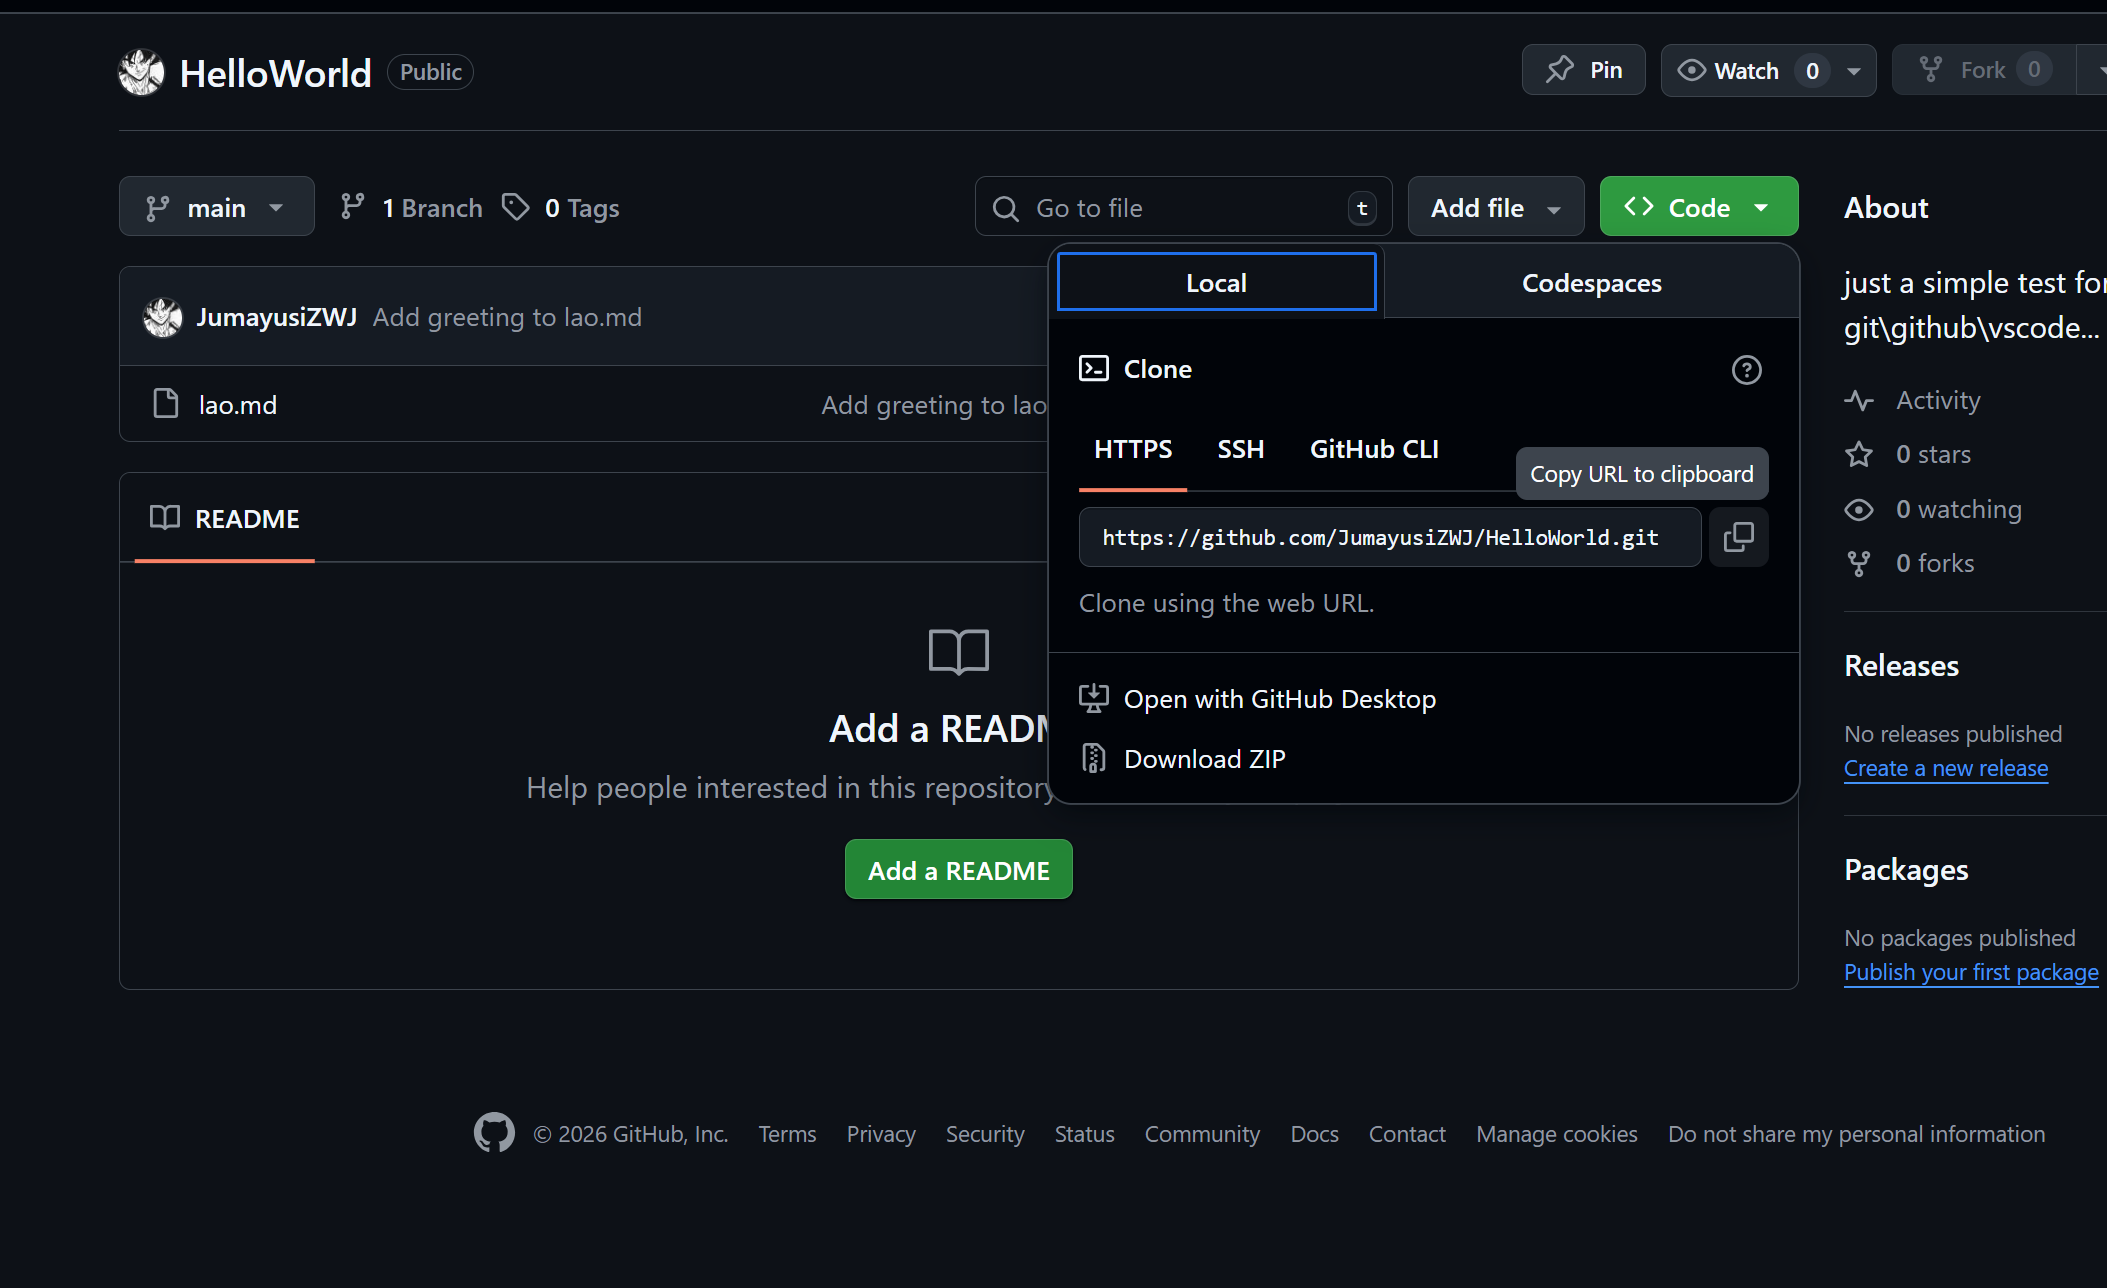Open the Add file dropdown
2107x1288 pixels.
[x=1495, y=207]
